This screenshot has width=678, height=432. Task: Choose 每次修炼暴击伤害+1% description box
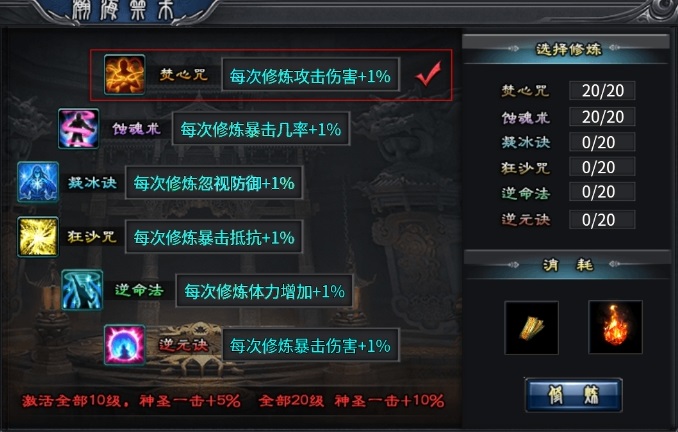pyautogui.click(x=311, y=345)
